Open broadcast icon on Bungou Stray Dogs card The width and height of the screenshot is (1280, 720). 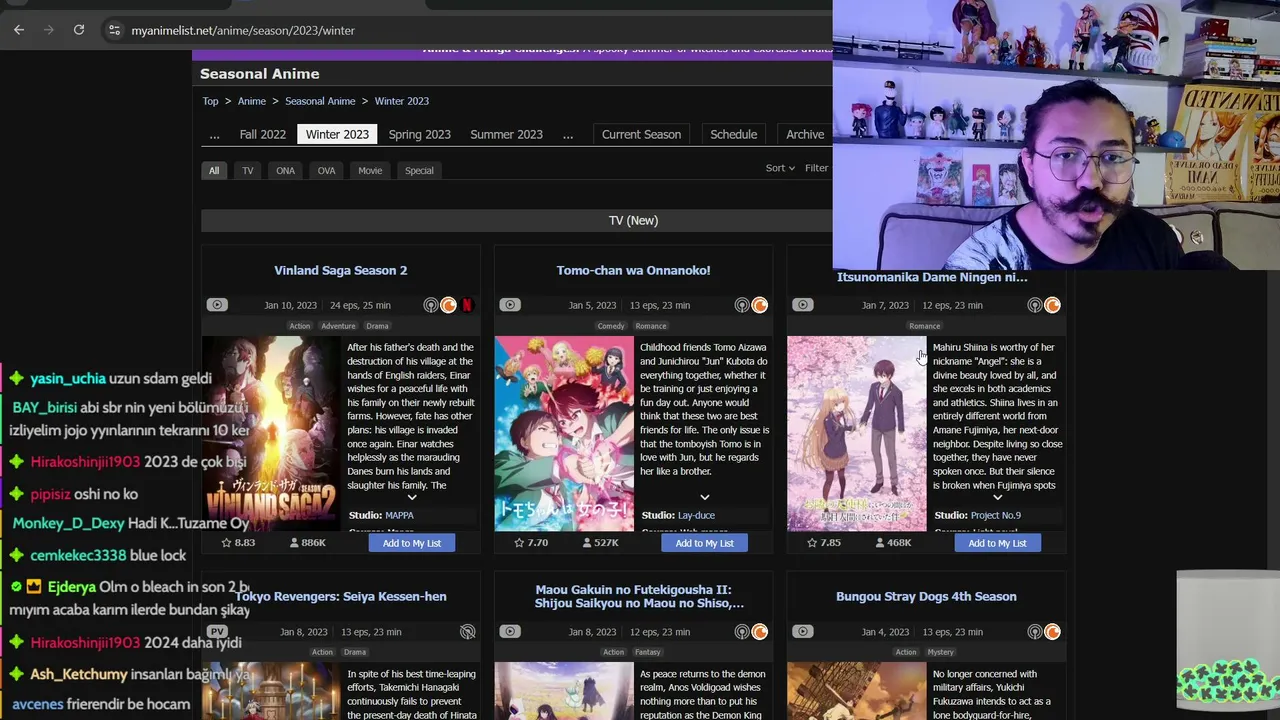(x=1035, y=632)
